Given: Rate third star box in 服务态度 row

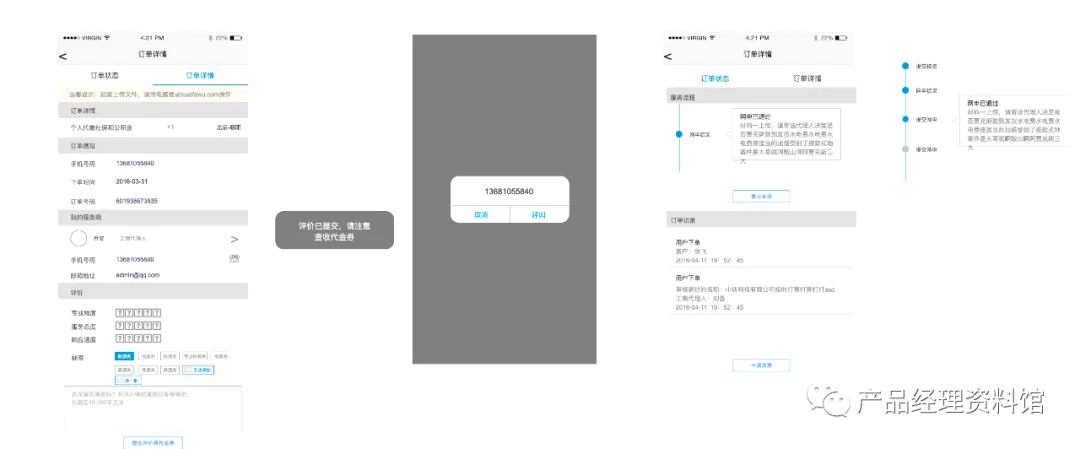Looking at the screenshot, I should click(x=138, y=326).
